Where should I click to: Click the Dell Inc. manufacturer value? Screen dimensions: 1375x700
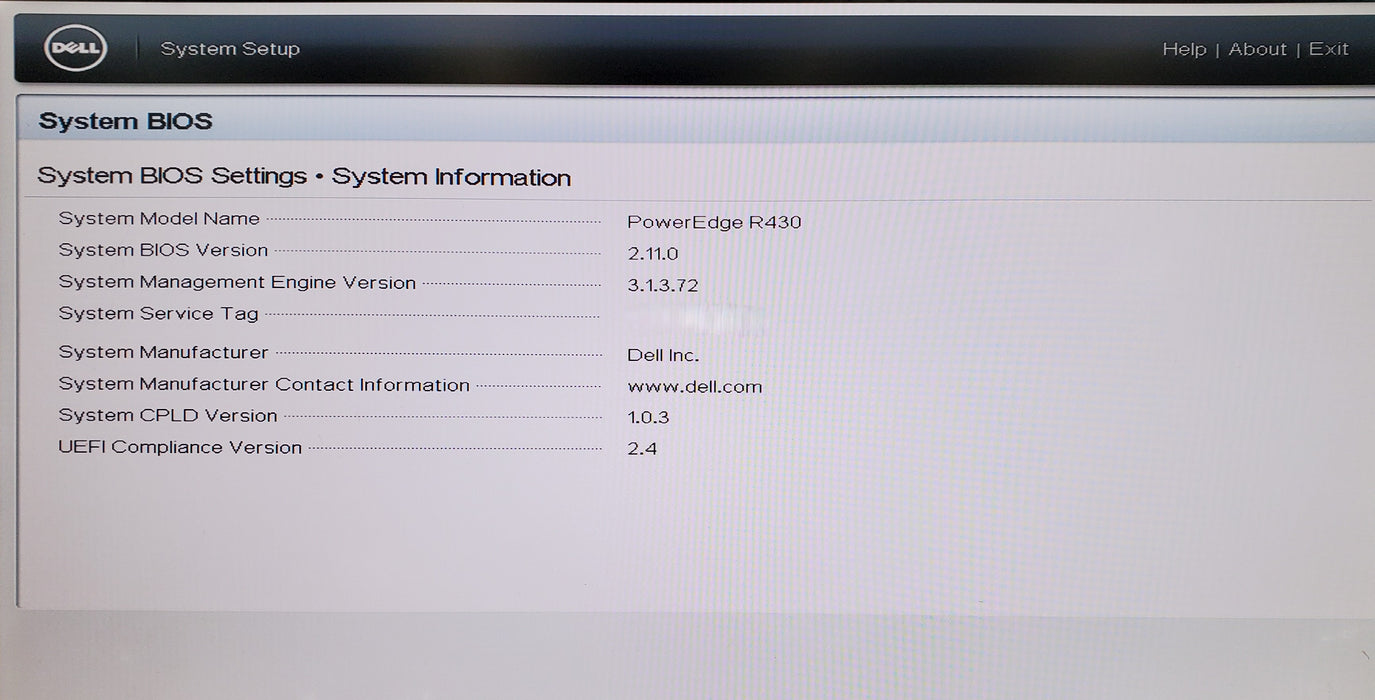663,355
